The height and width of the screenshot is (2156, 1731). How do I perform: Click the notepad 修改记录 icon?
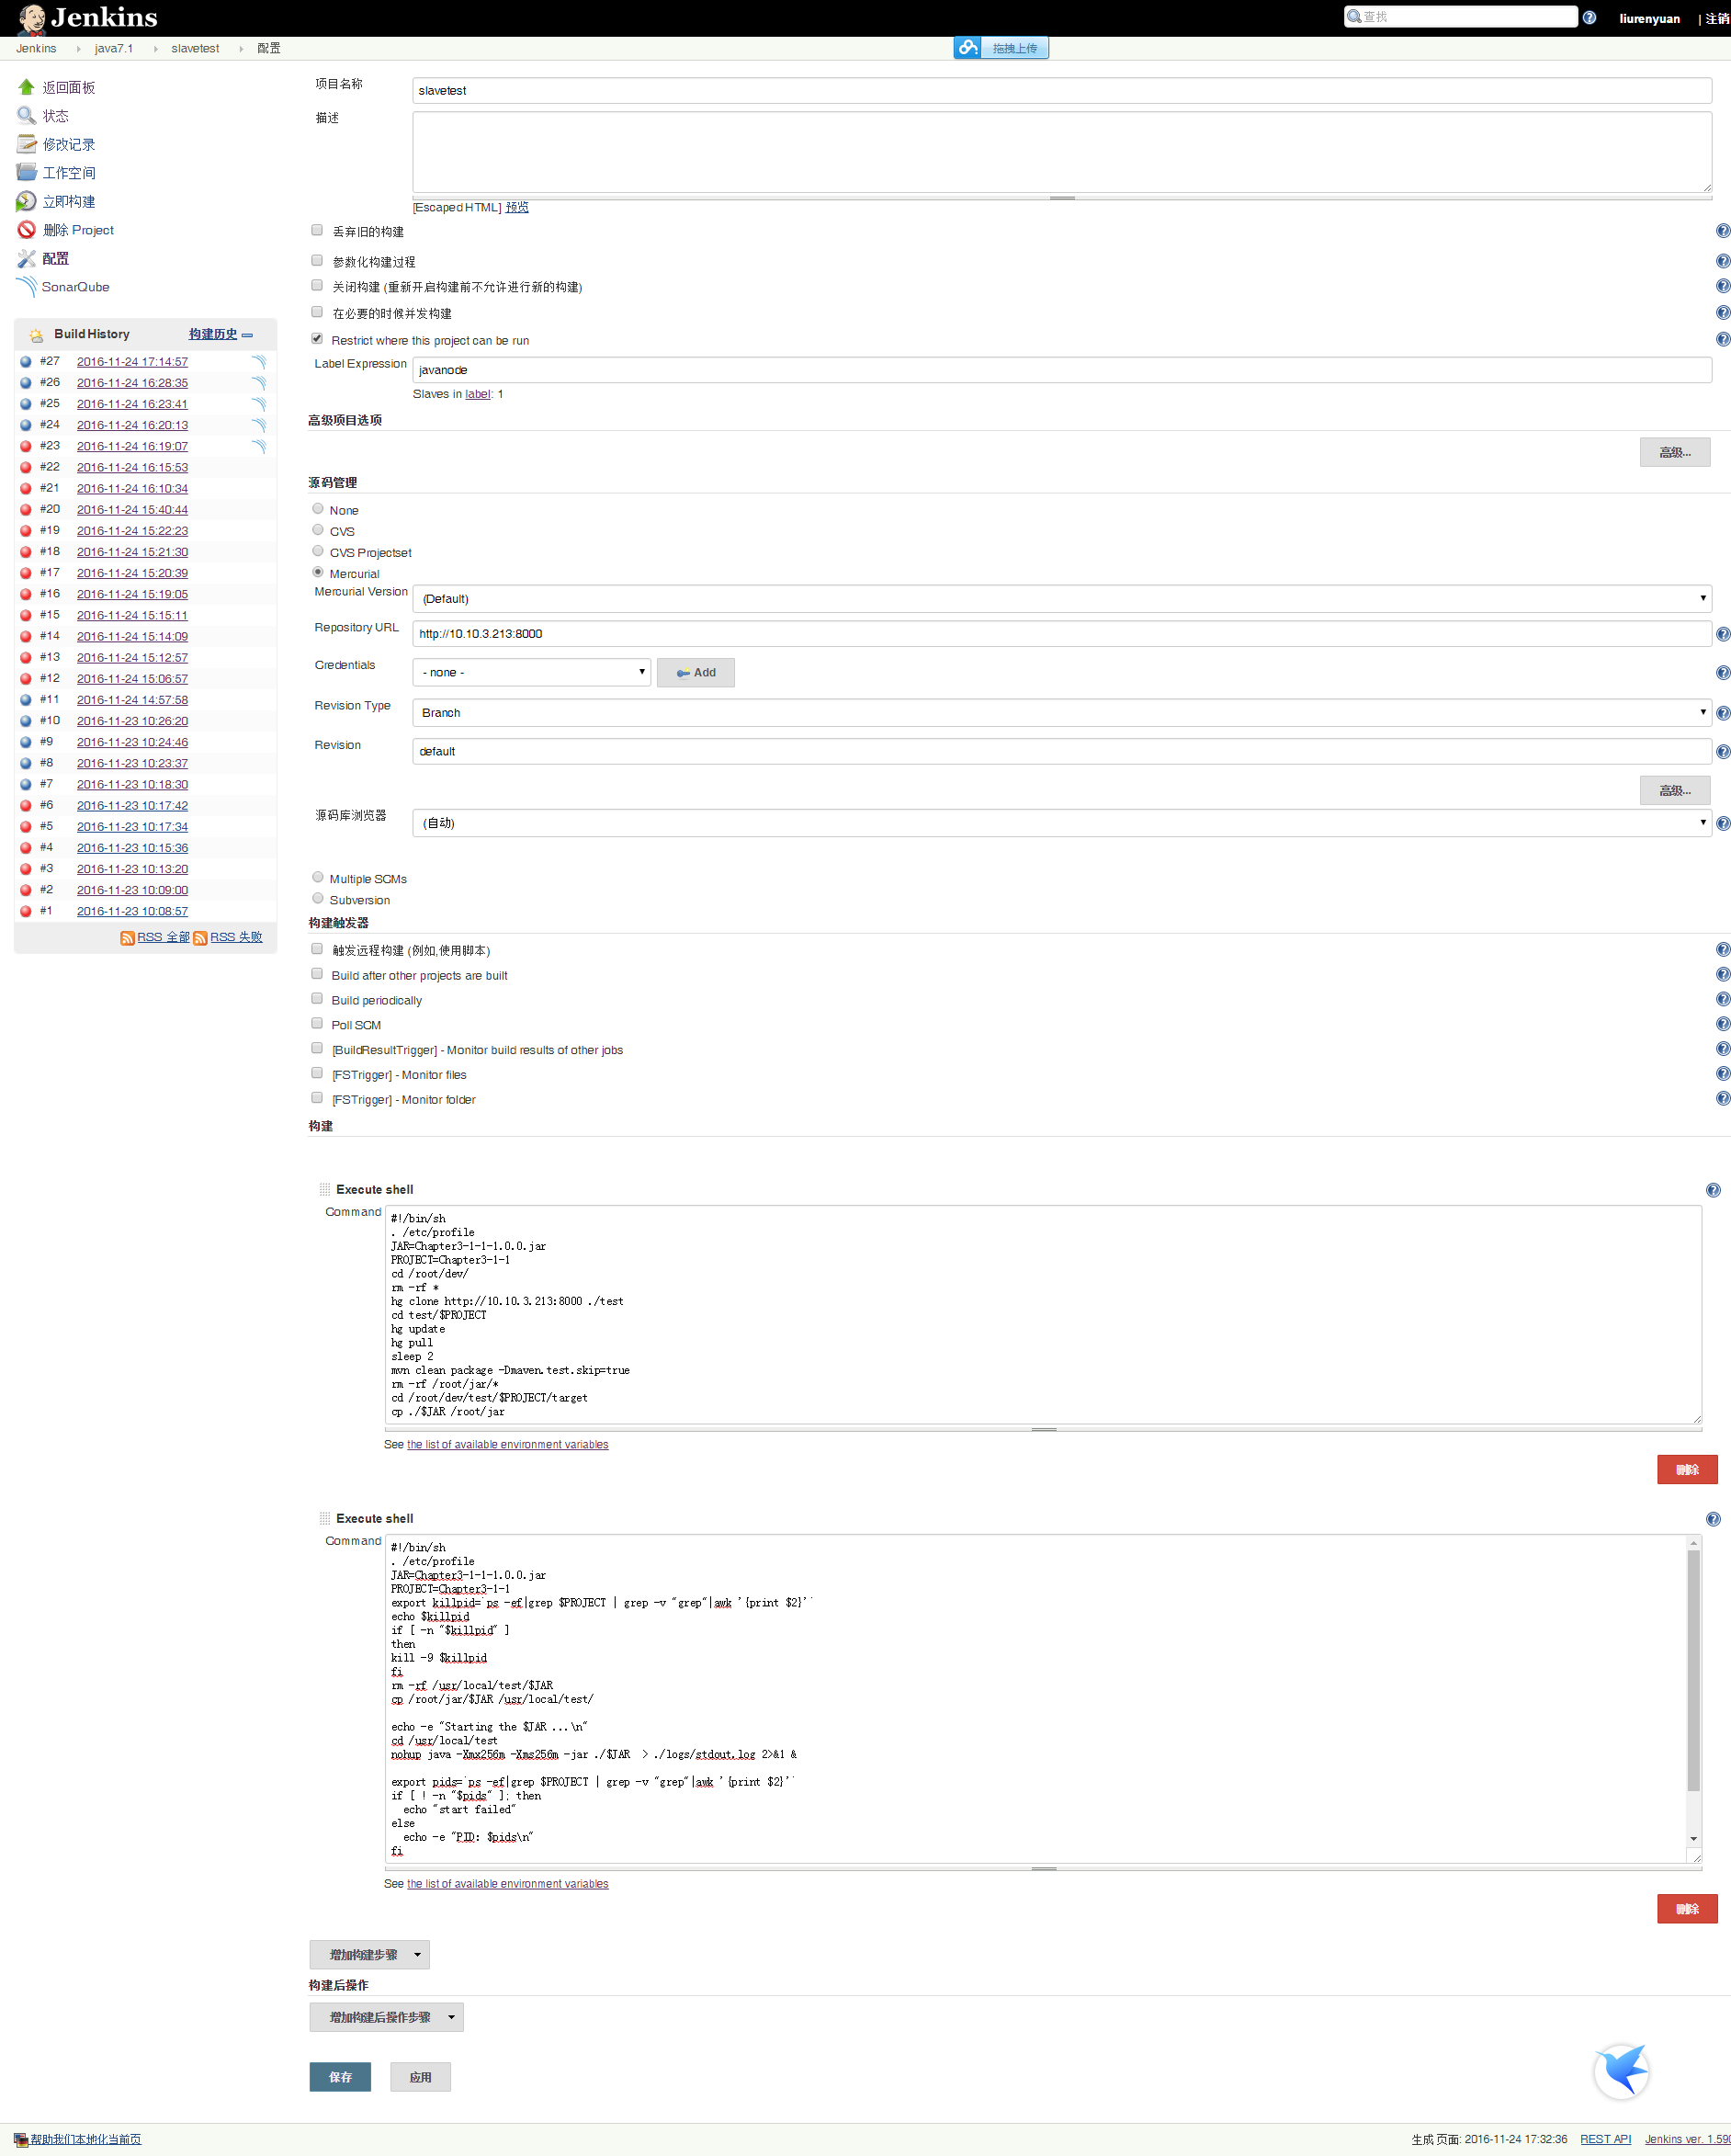point(27,144)
